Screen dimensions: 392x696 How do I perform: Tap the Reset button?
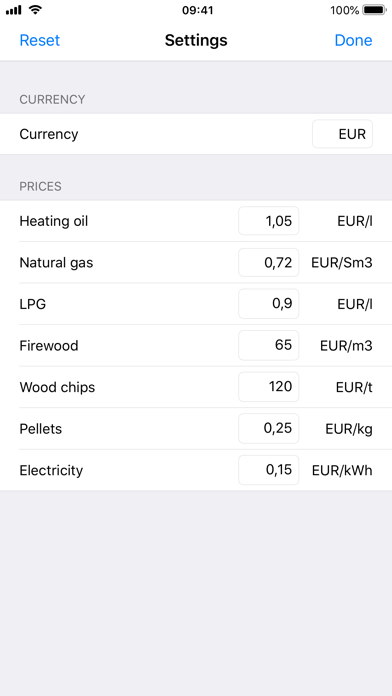click(40, 40)
